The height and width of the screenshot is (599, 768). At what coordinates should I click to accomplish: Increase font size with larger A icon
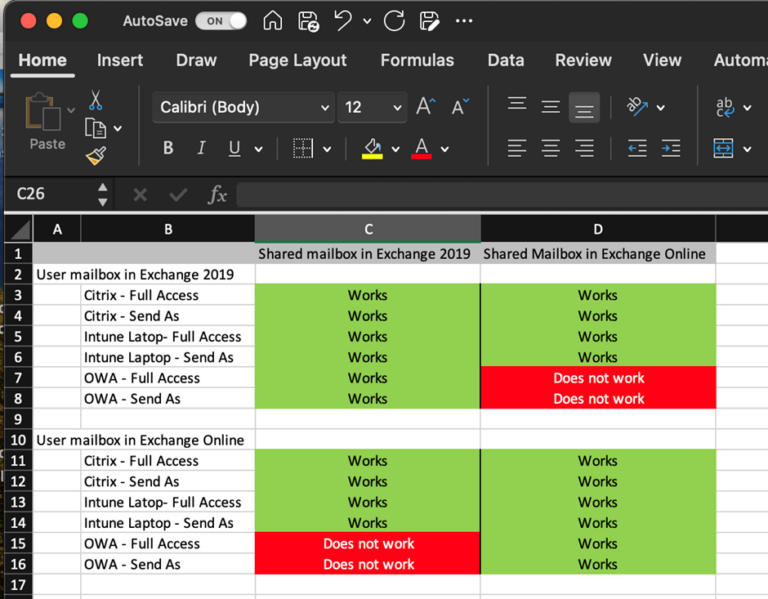(x=425, y=107)
